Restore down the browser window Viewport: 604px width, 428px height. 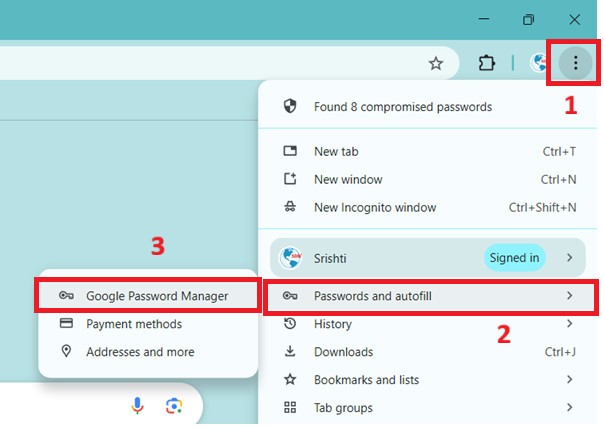click(x=528, y=19)
